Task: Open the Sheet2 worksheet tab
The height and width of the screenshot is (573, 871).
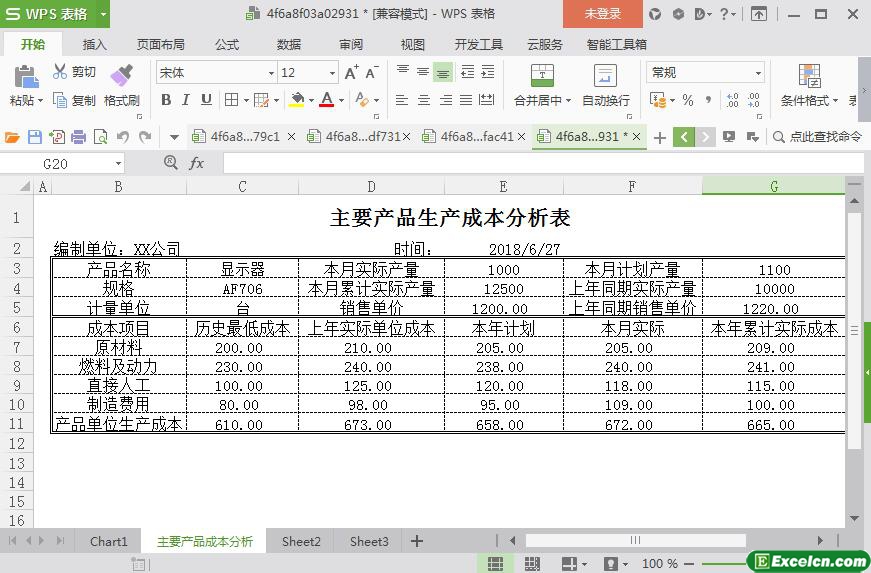Action: coord(301,541)
